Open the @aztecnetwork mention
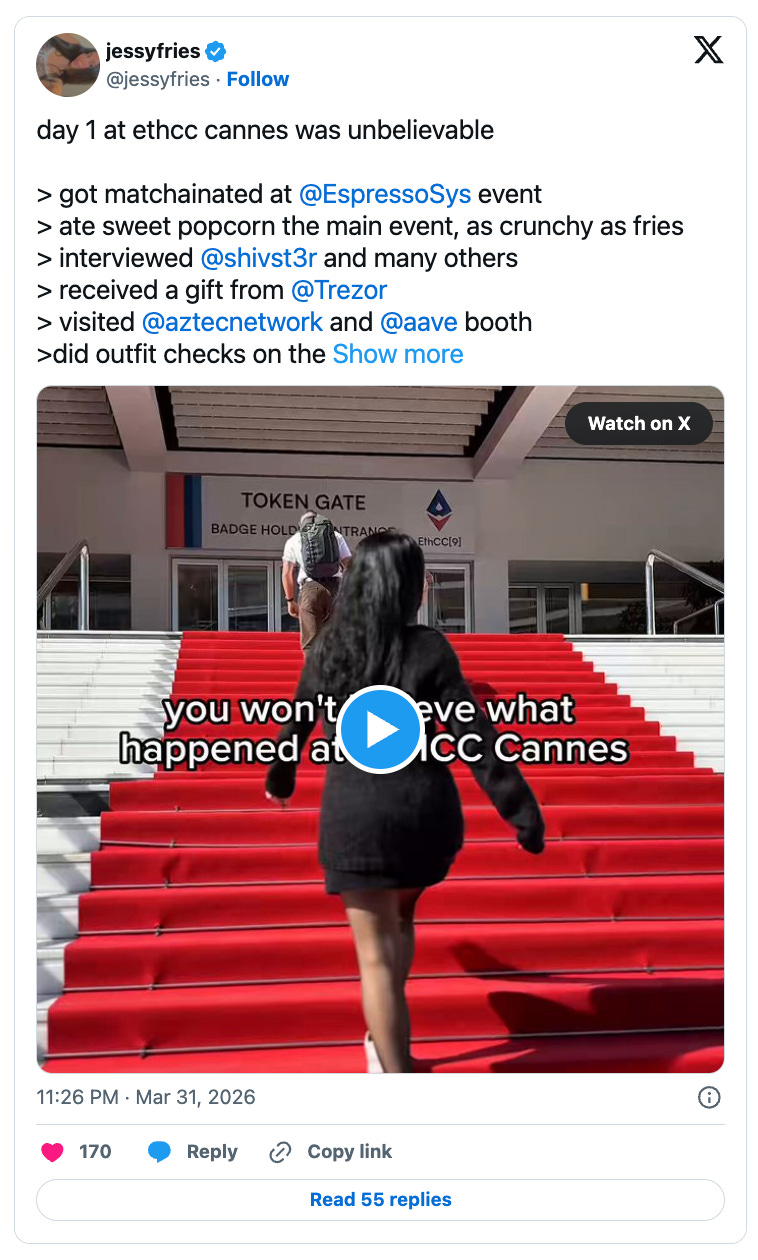Screen dimensions: 758x1260 click(x=233, y=322)
